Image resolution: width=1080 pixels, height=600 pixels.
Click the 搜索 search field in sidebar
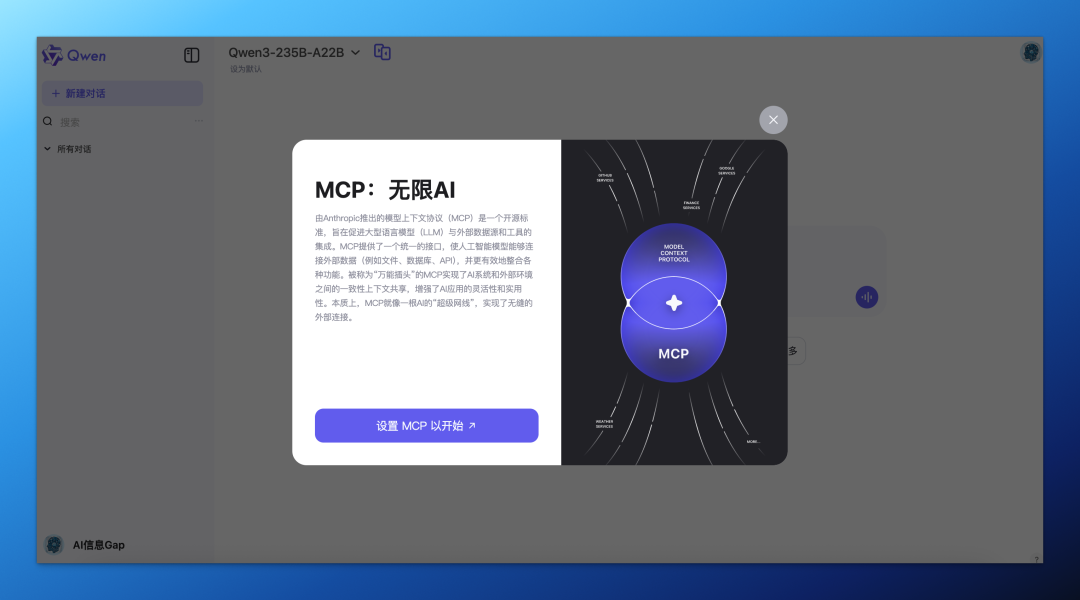pyautogui.click(x=124, y=122)
